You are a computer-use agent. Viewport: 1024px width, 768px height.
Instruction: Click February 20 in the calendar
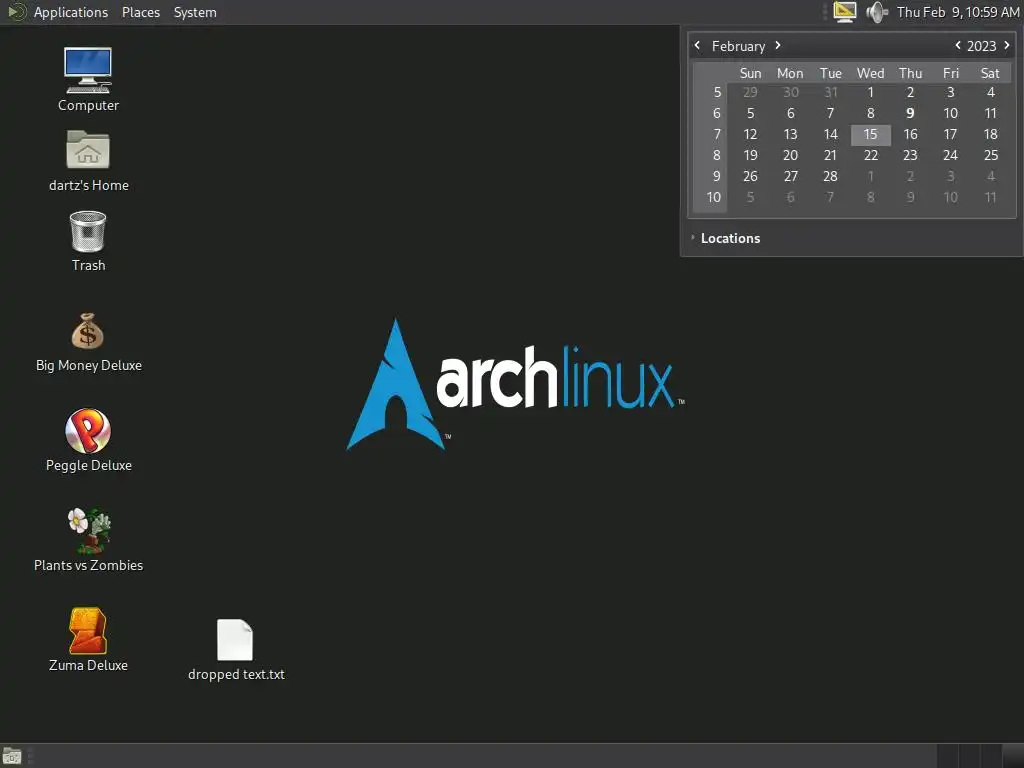coord(790,155)
